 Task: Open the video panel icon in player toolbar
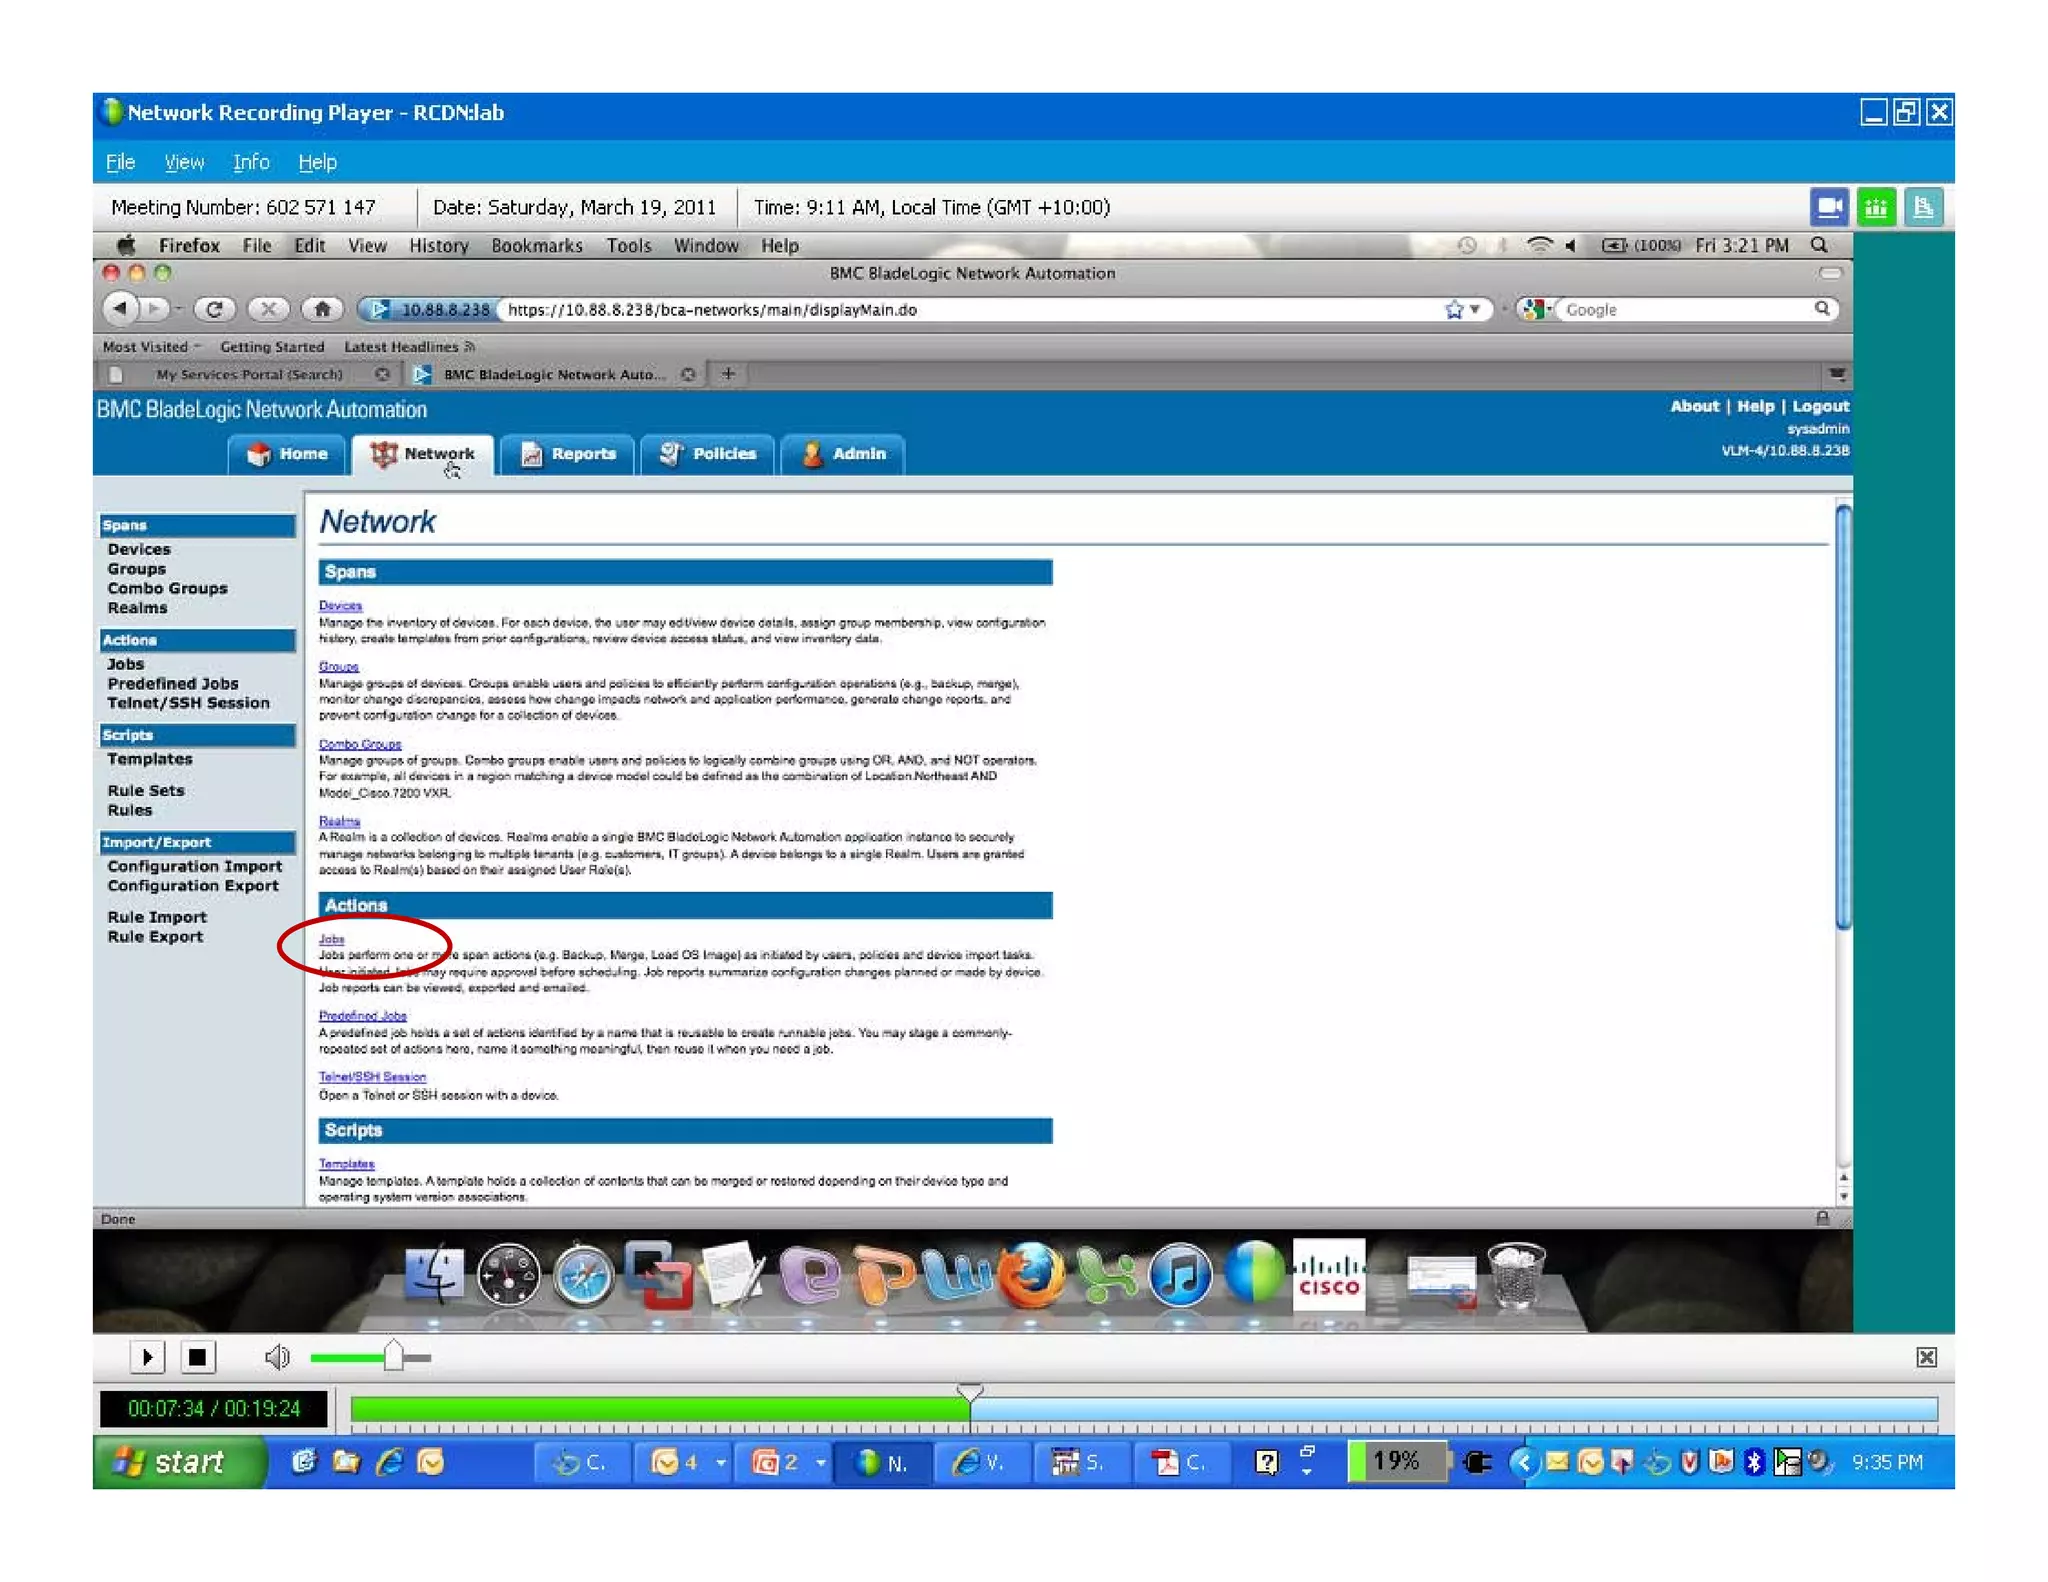(x=1828, y=207)
